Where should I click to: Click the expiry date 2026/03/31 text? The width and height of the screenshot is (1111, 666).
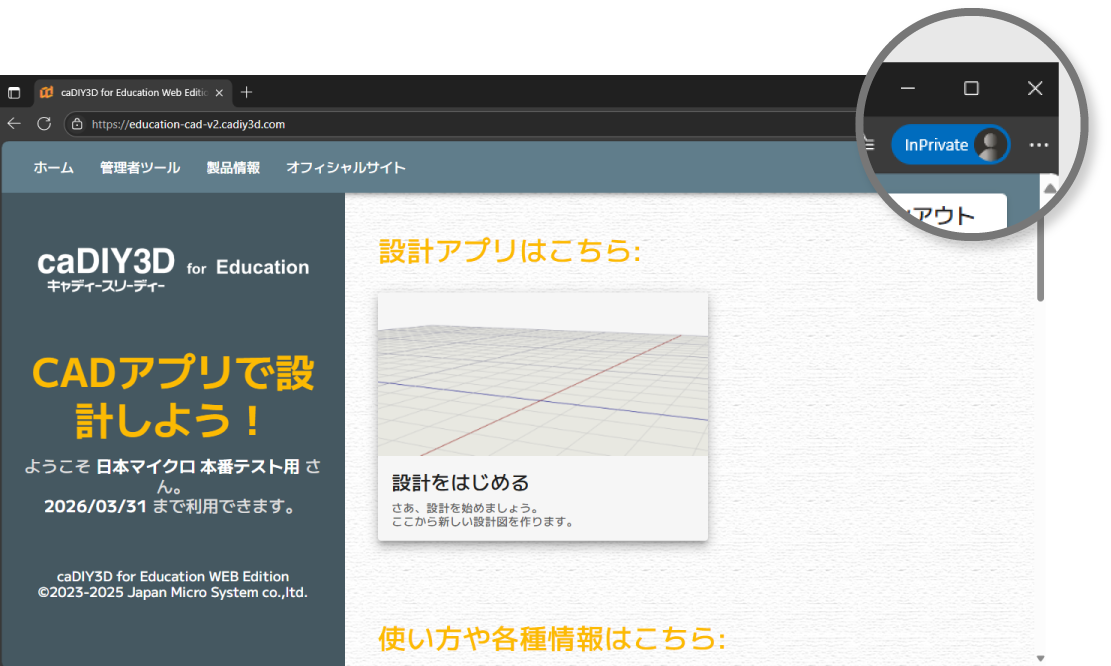point(95,507)
